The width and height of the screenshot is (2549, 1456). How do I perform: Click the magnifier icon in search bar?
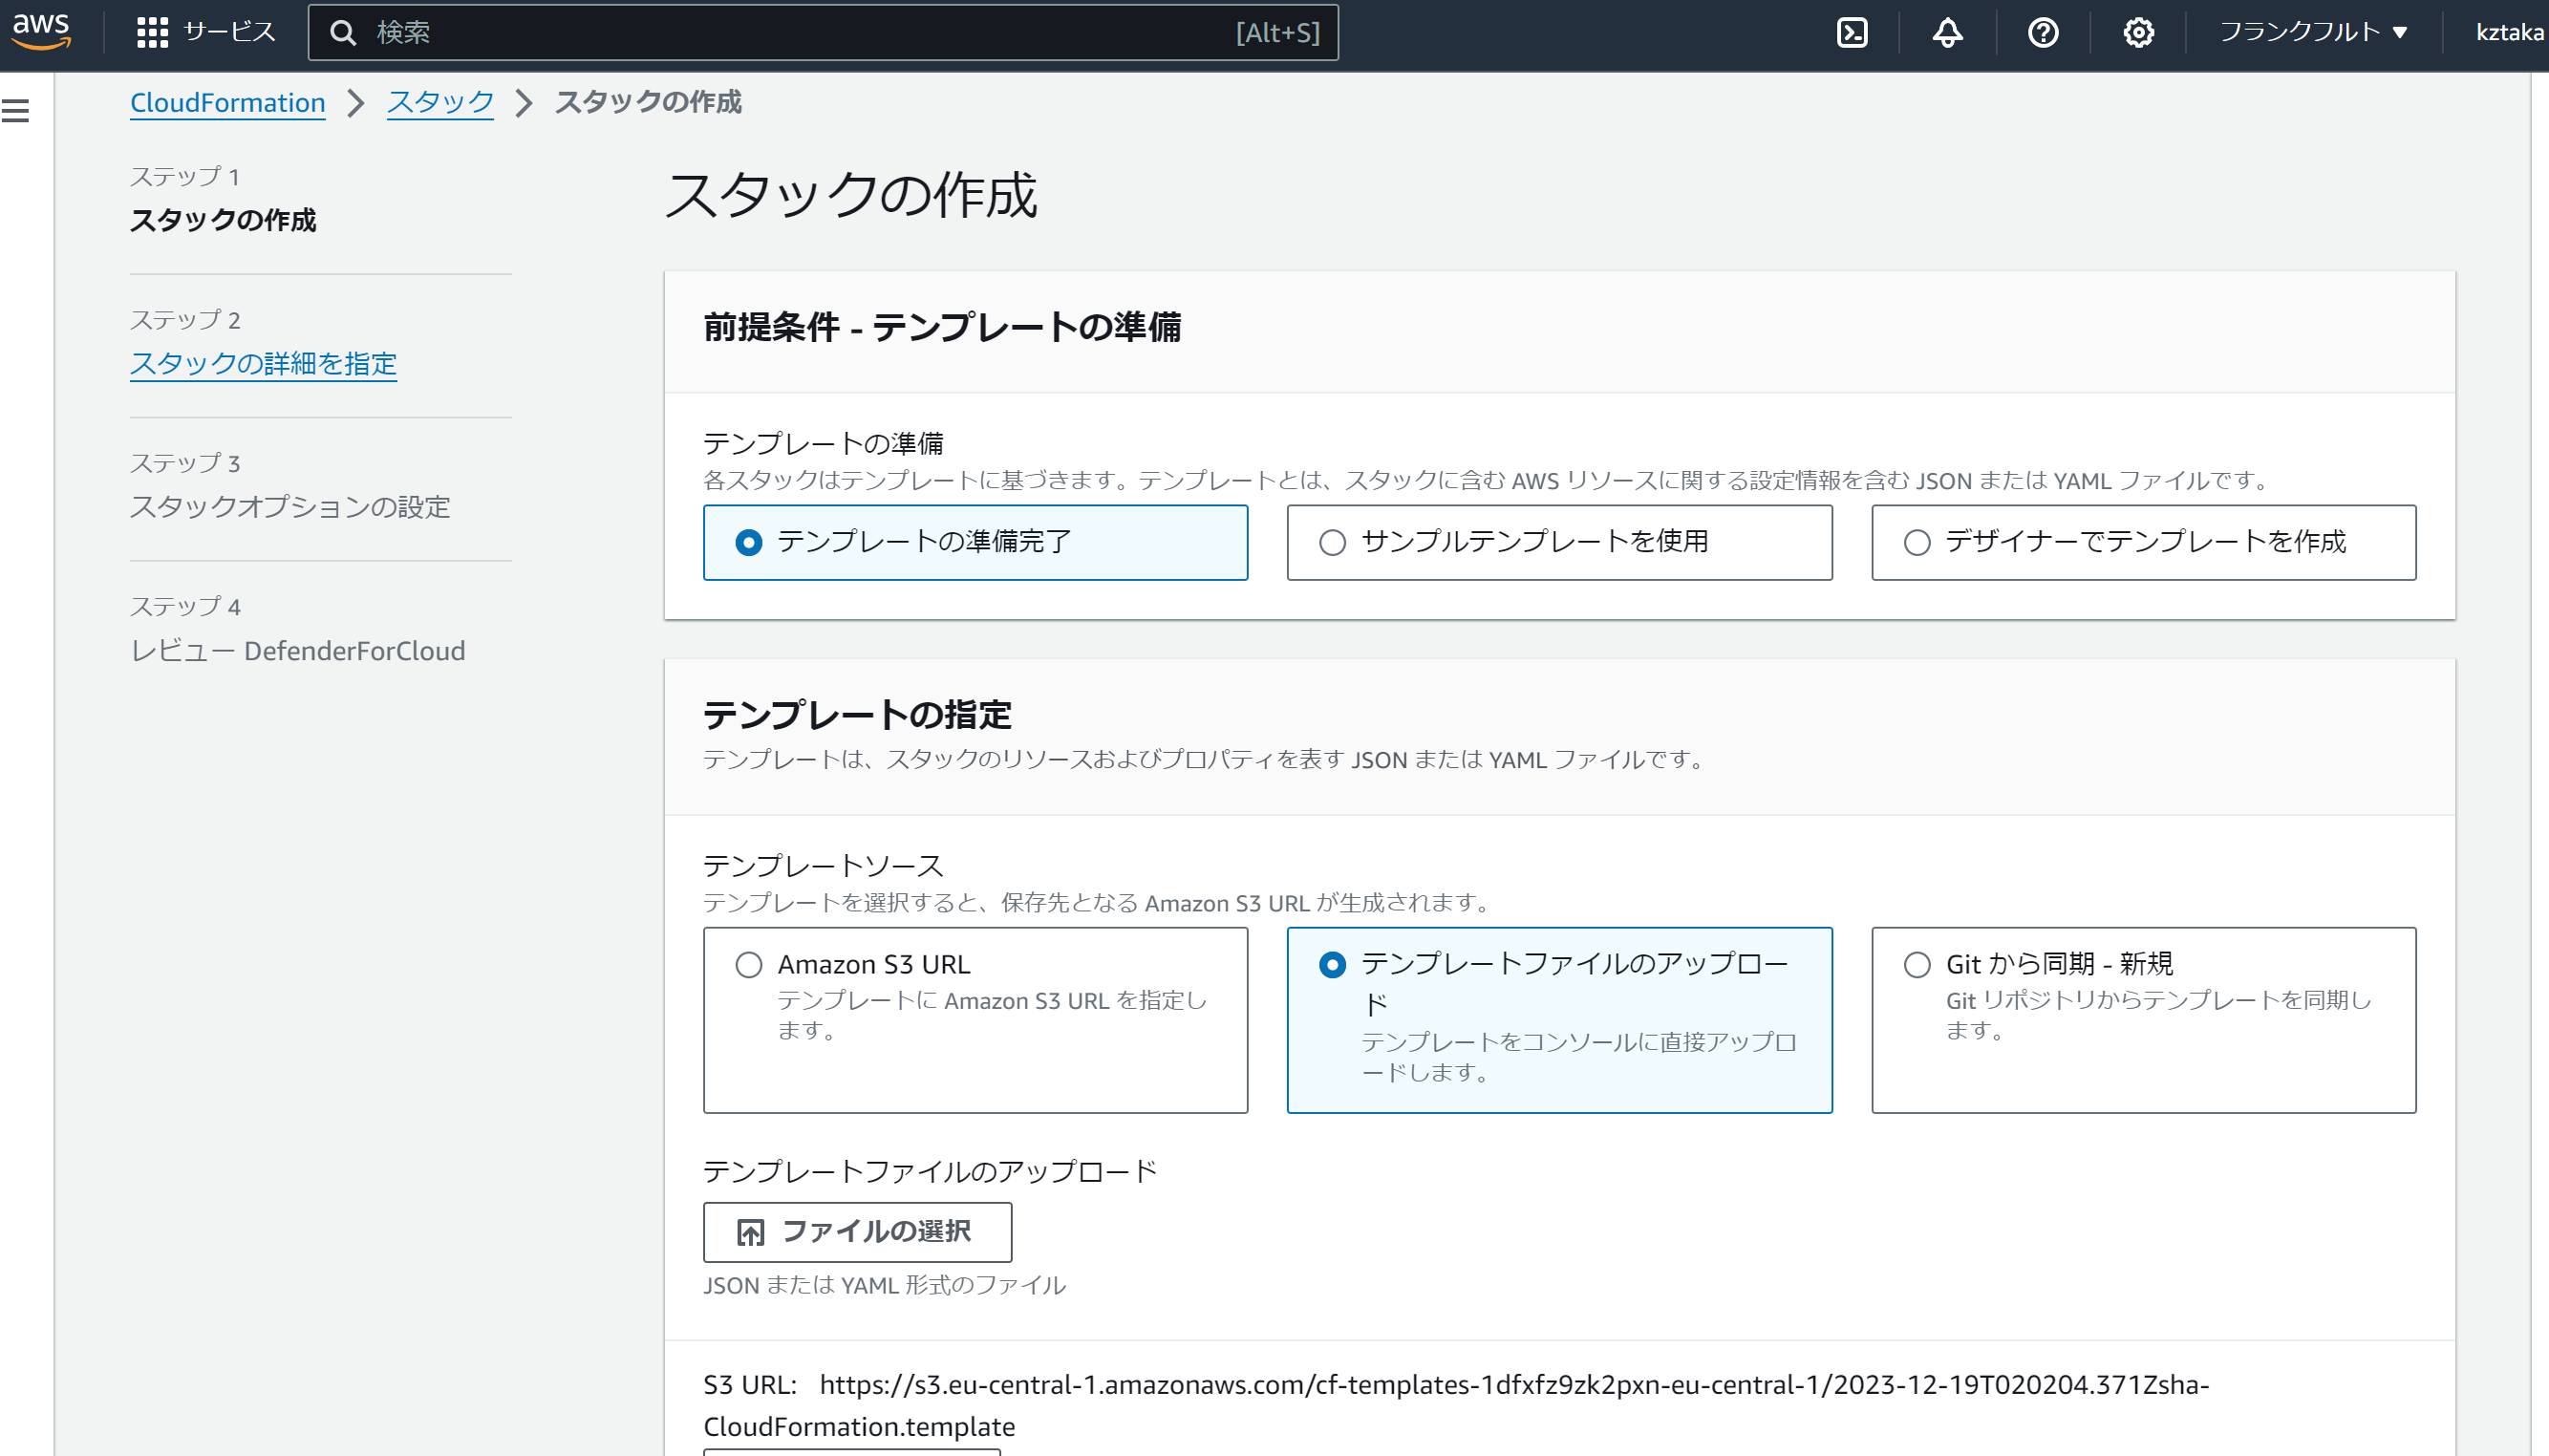(x=343, y=33)
